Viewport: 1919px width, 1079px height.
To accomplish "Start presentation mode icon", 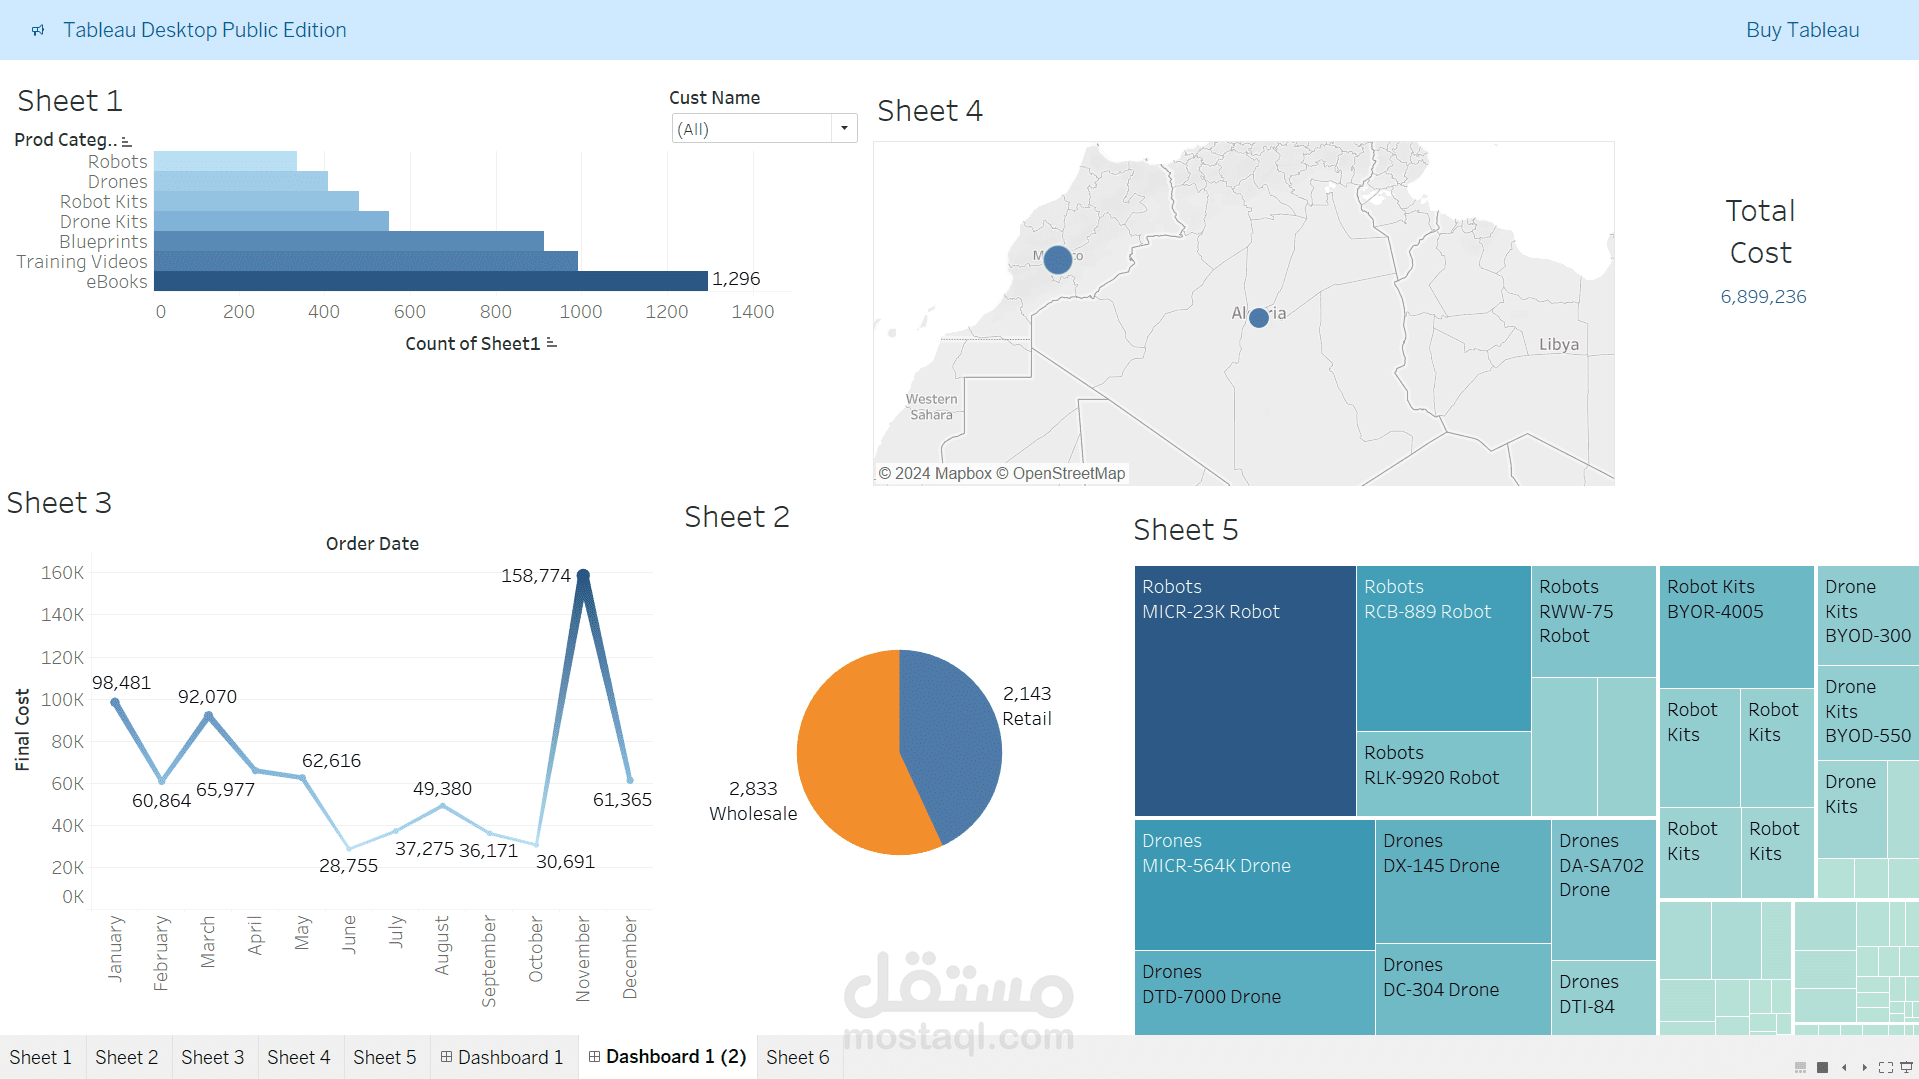I will [x=1906, y=1067].
